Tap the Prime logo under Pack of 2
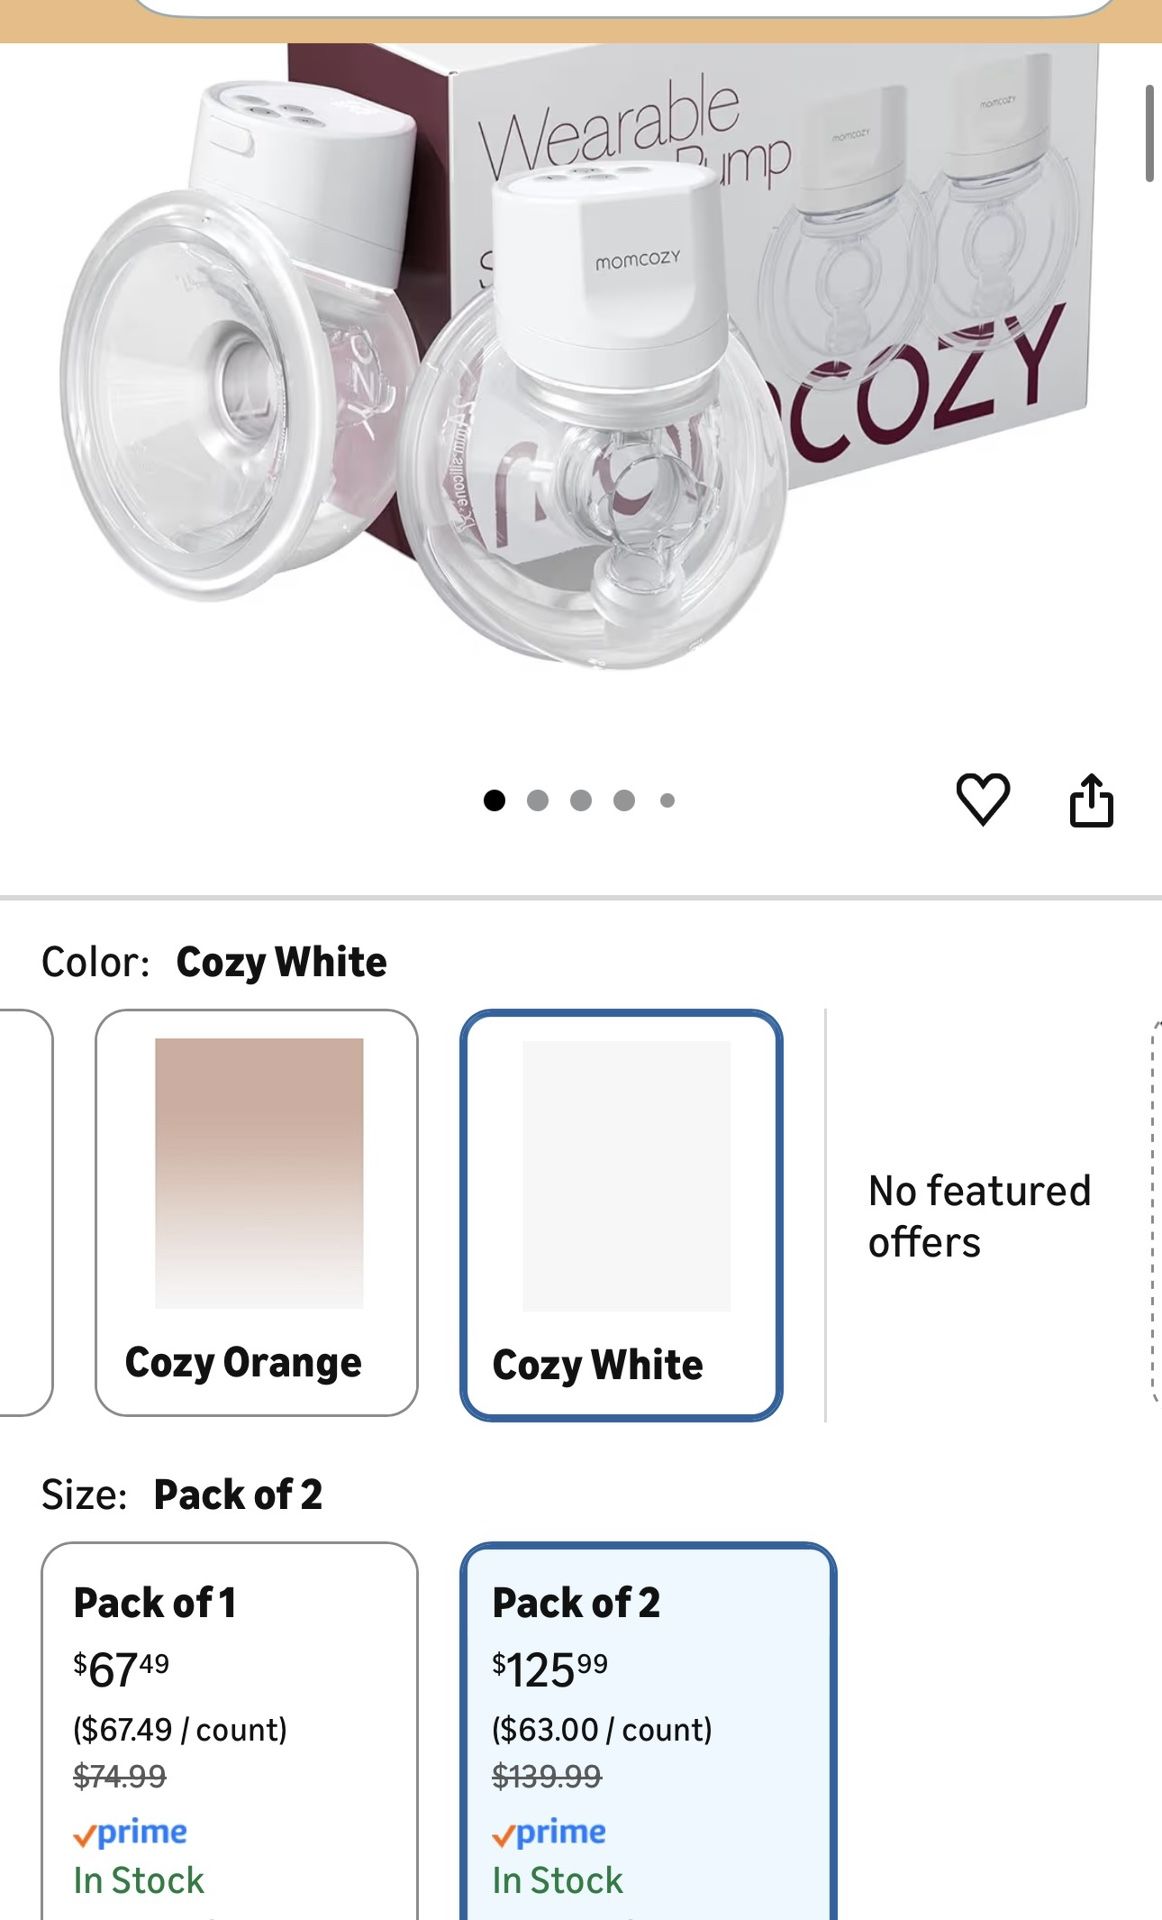 pyautogui.click(x=549, y=1832)
